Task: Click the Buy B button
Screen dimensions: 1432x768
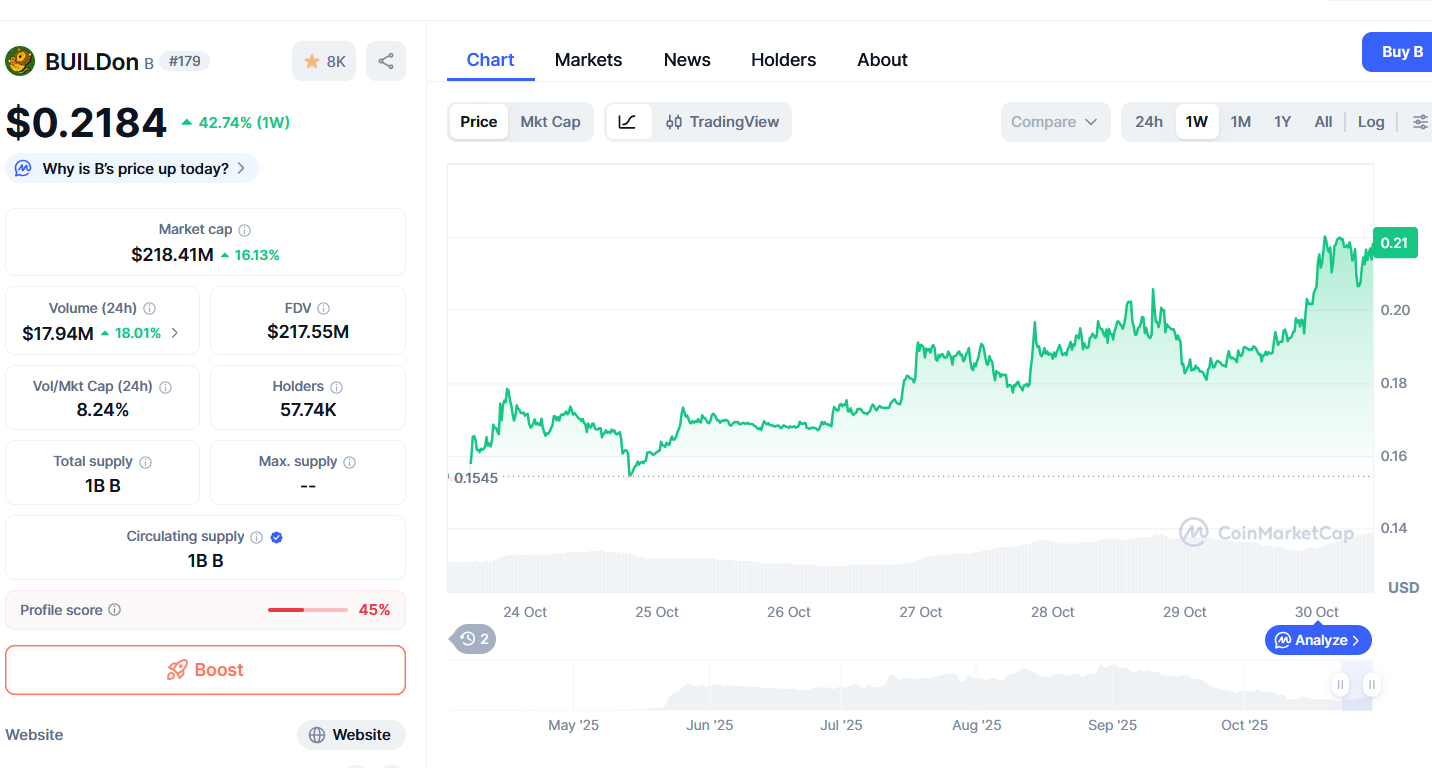Action: (1401, 52)
